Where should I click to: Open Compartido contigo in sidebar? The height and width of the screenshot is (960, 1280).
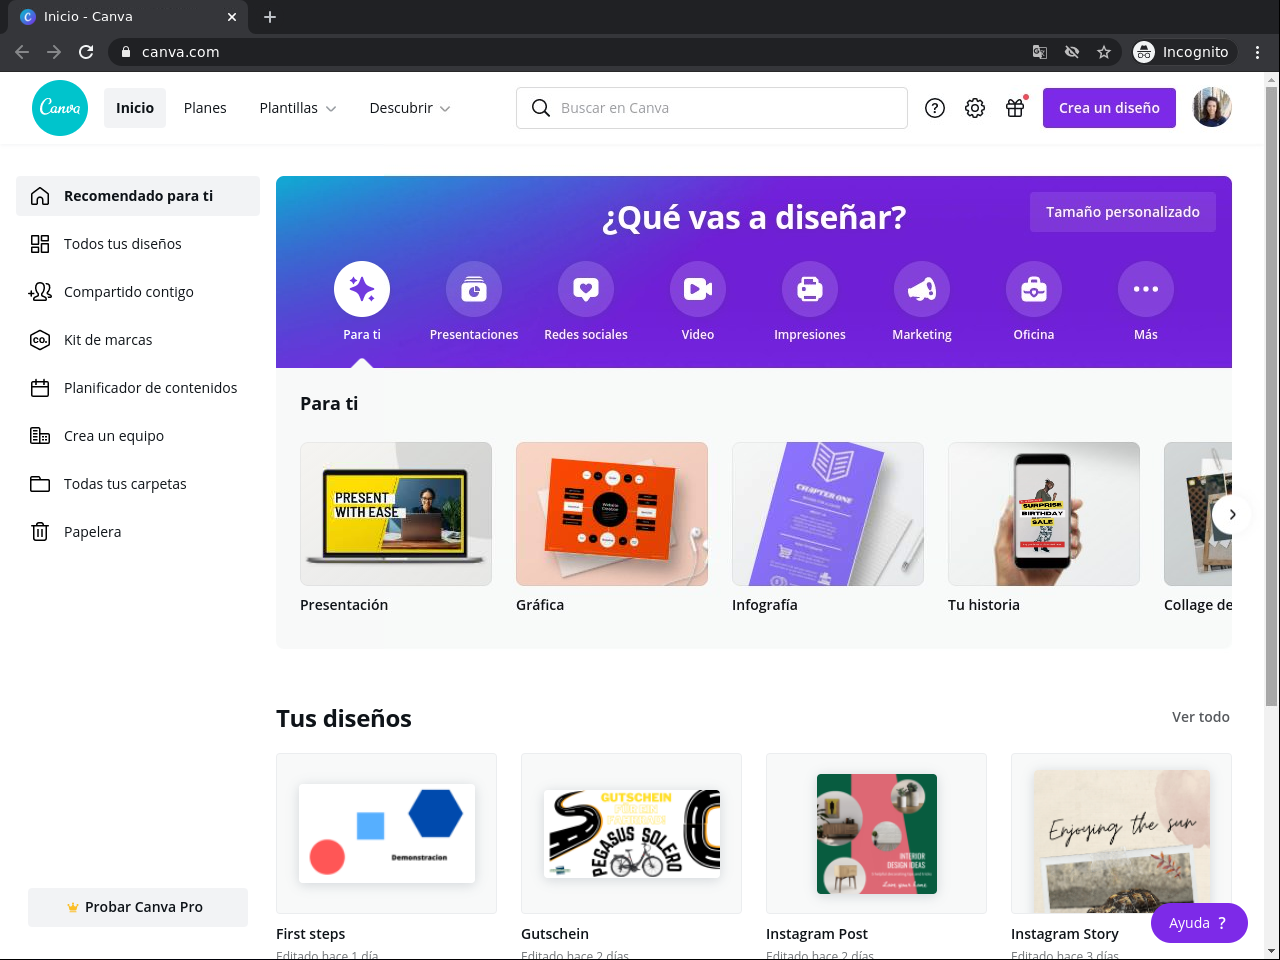[x=138, y=292]
